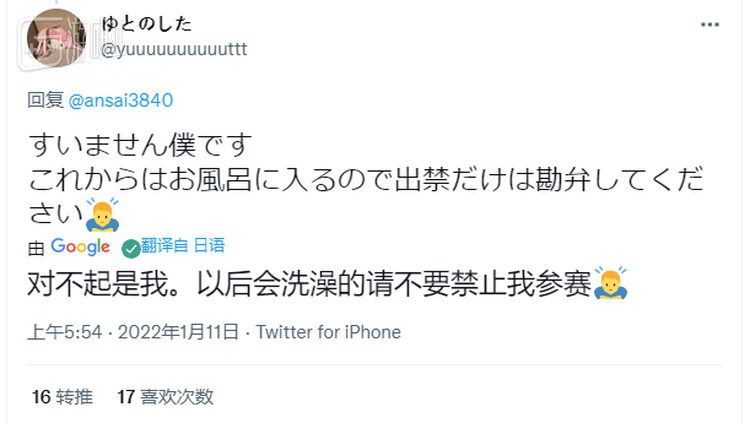Open the @ansai3840 mention link

tap(121, 100)
